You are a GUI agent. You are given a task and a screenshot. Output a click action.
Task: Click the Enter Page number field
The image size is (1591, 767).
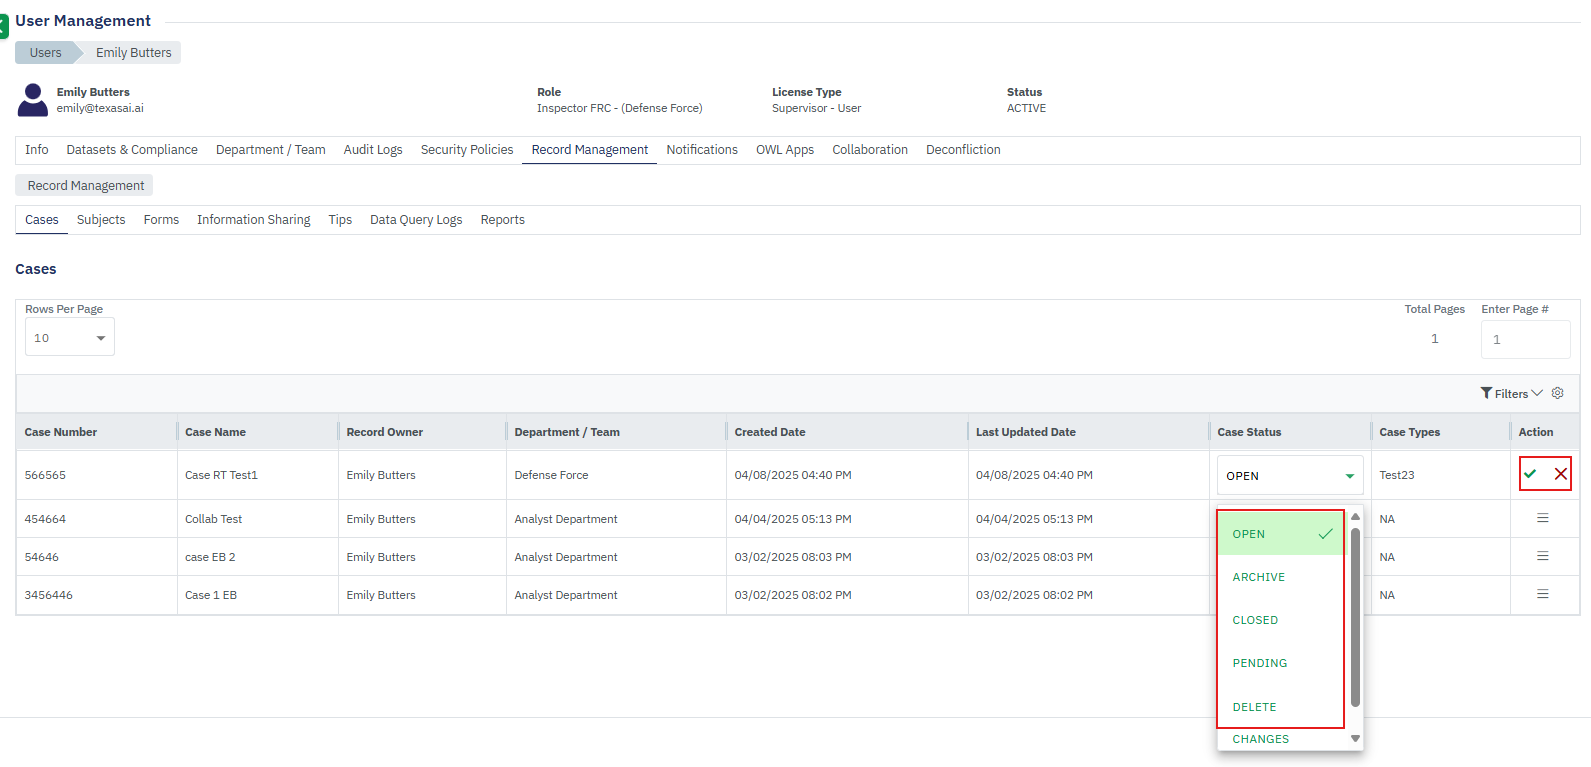pos(1524,339)
